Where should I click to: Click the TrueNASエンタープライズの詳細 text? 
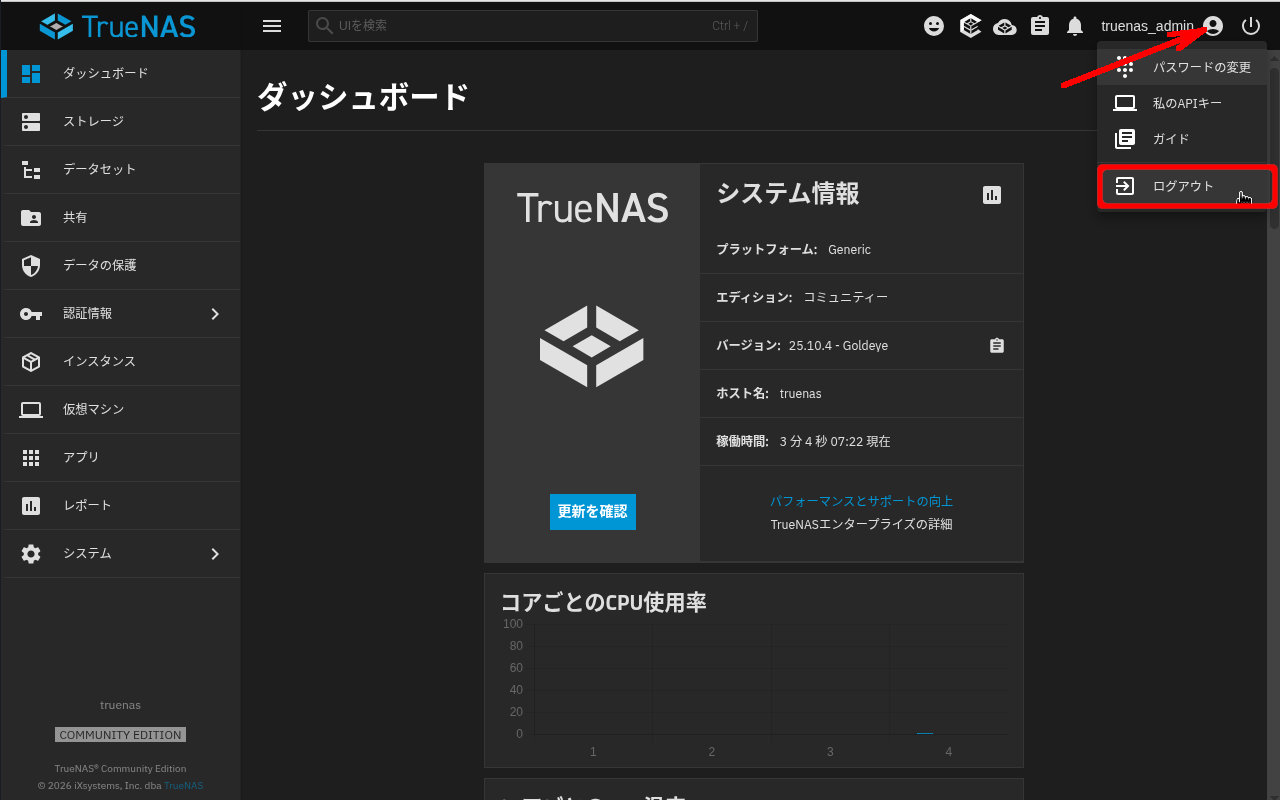tap(861, 524)
